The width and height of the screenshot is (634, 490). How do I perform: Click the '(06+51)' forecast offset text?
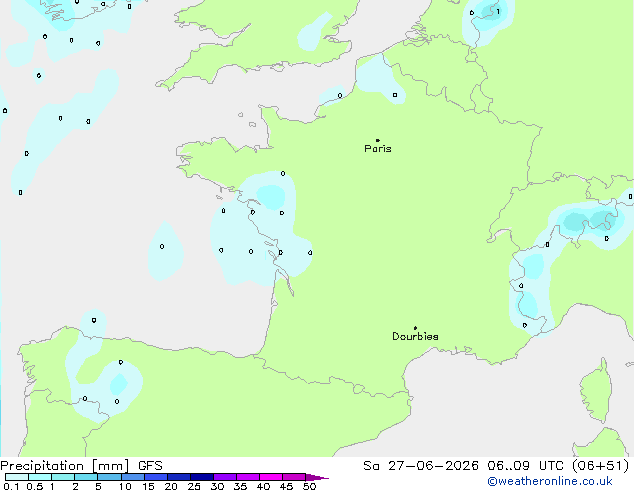[x=600, y=466]
